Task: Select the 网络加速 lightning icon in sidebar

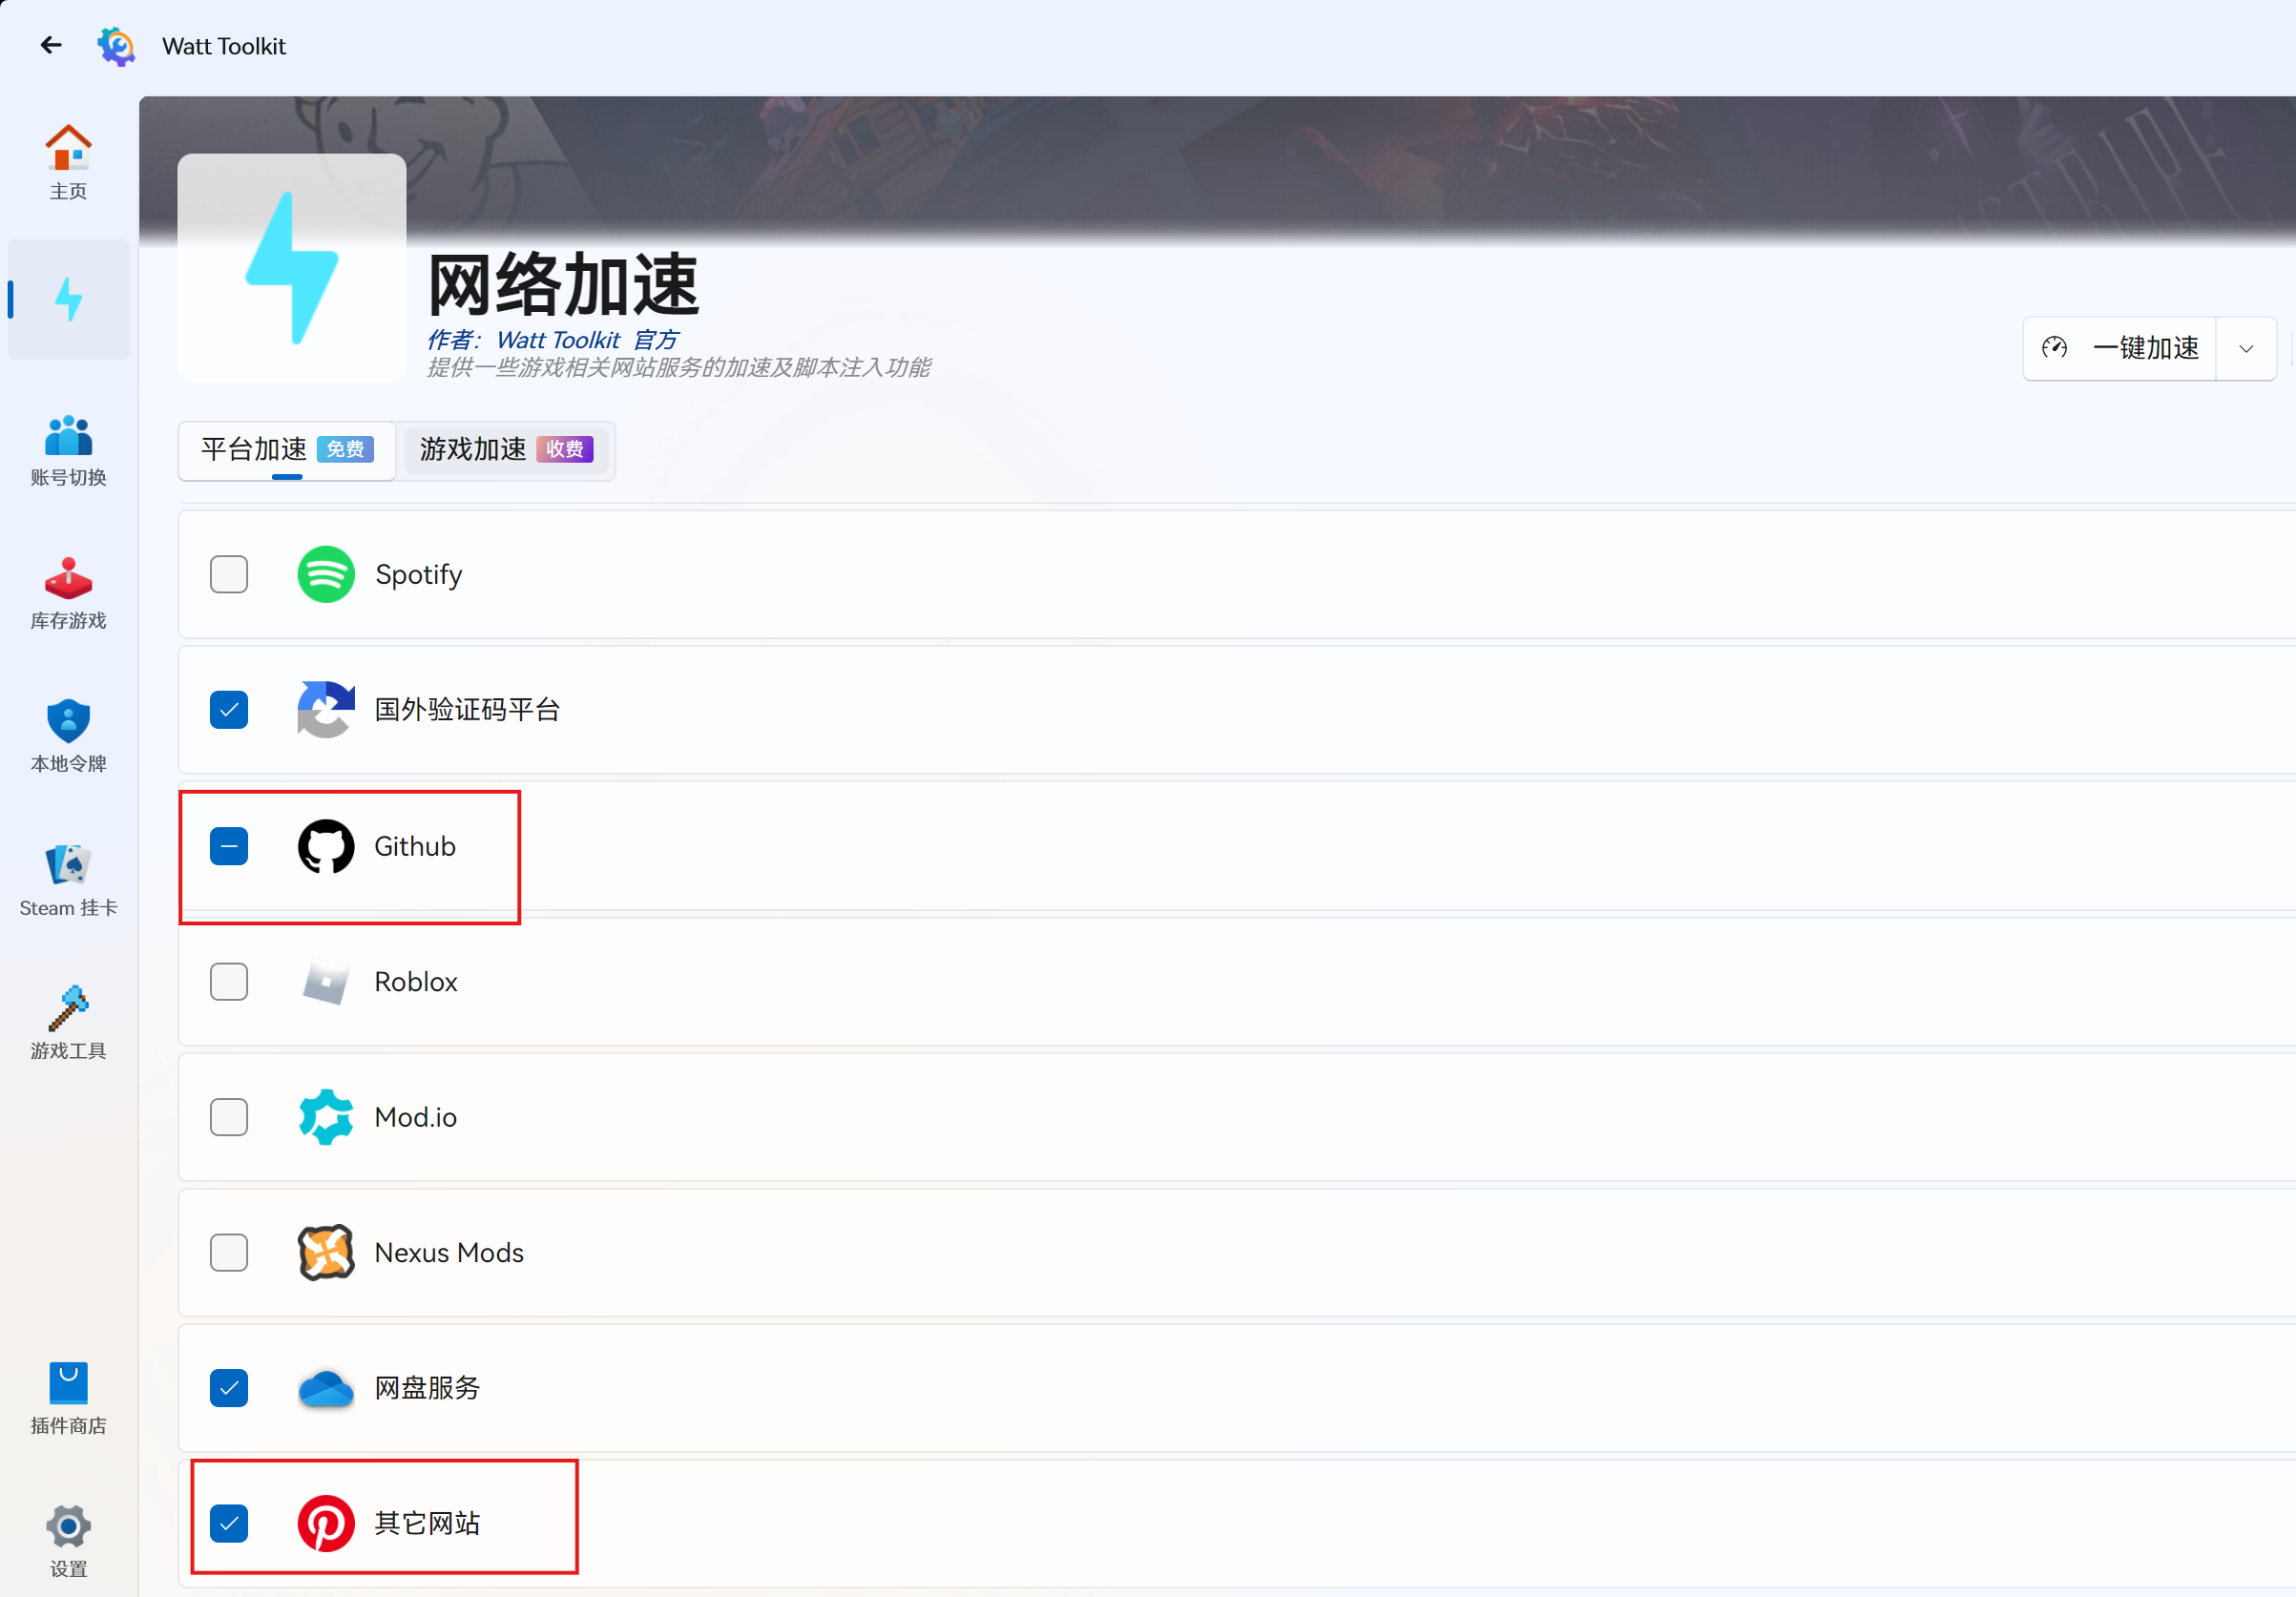Action: click(68, 299)
